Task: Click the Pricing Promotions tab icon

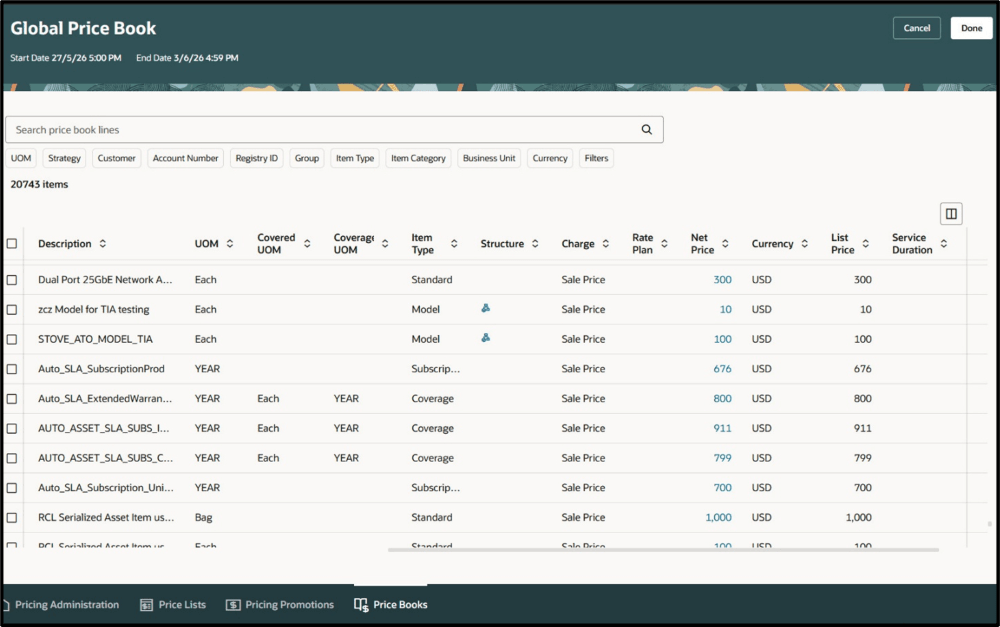Action: (x=233, y=605)
